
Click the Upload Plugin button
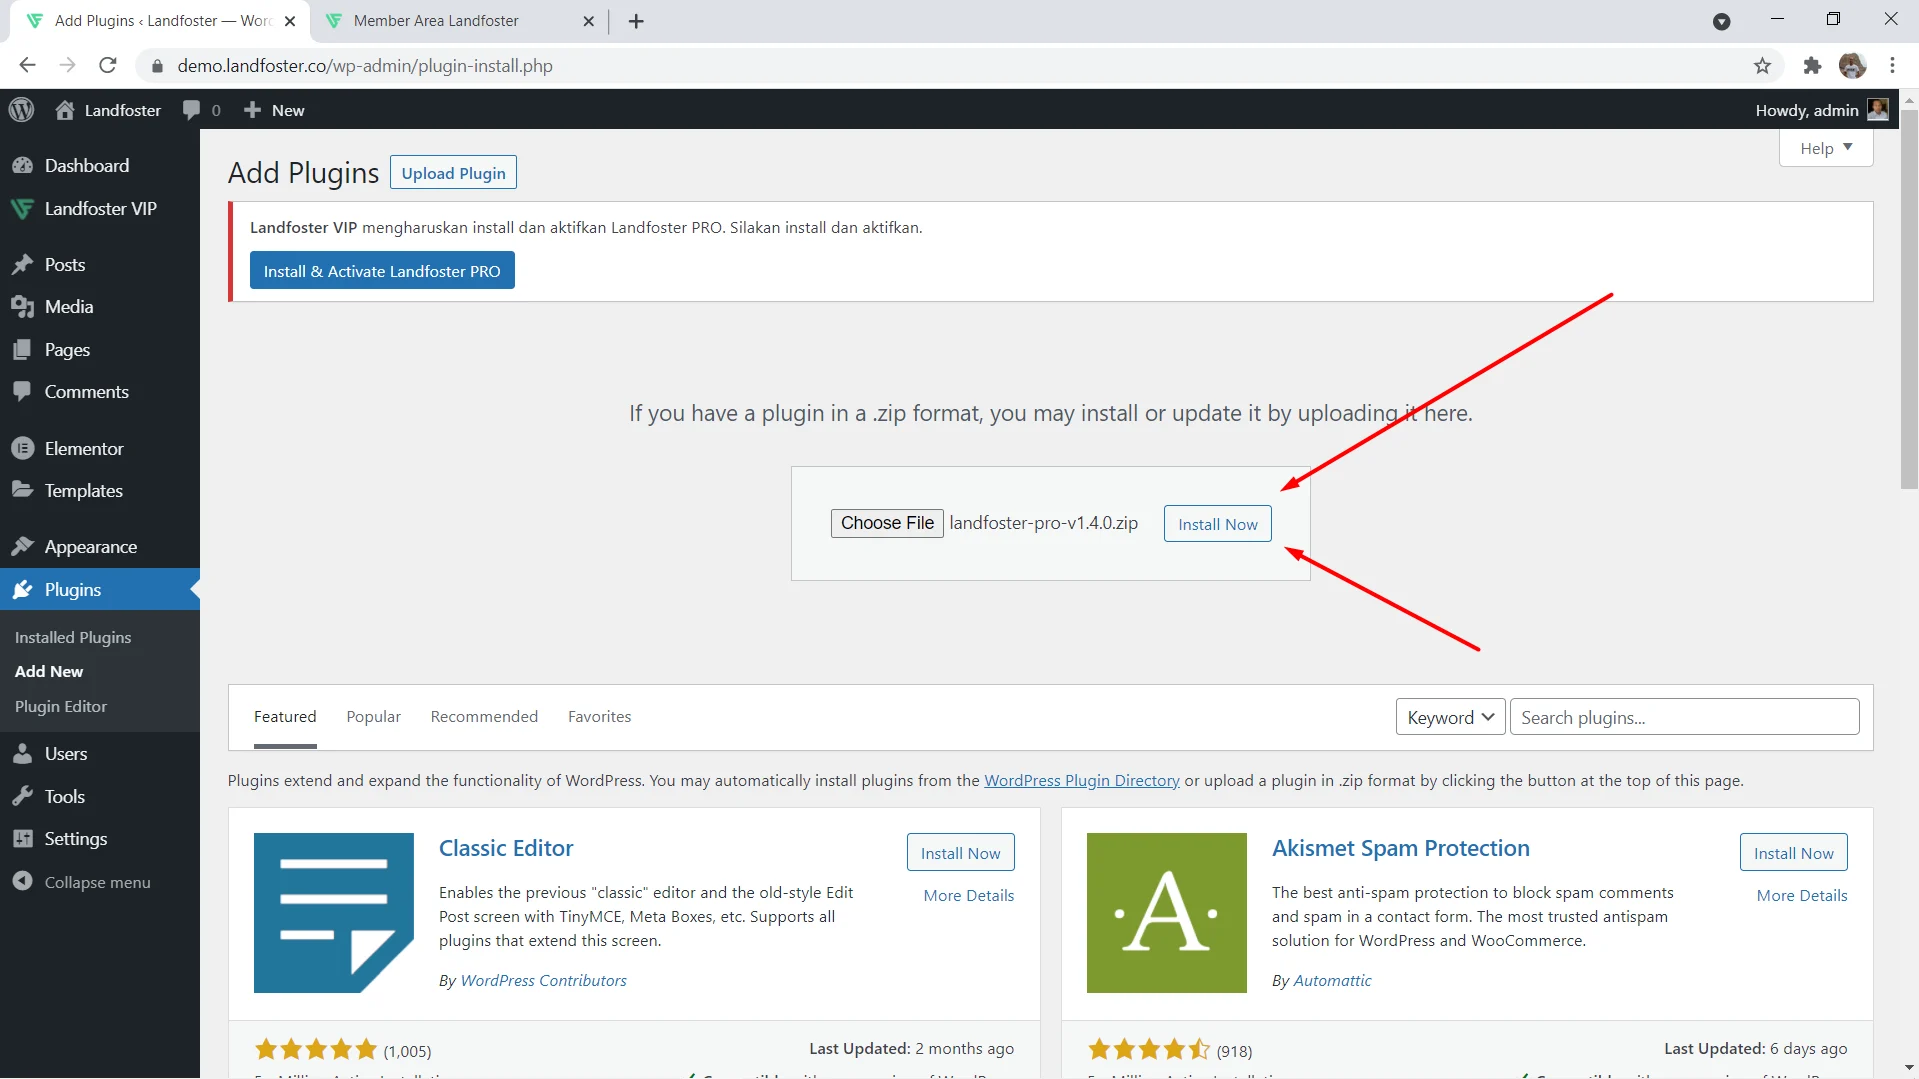[453, 173]
